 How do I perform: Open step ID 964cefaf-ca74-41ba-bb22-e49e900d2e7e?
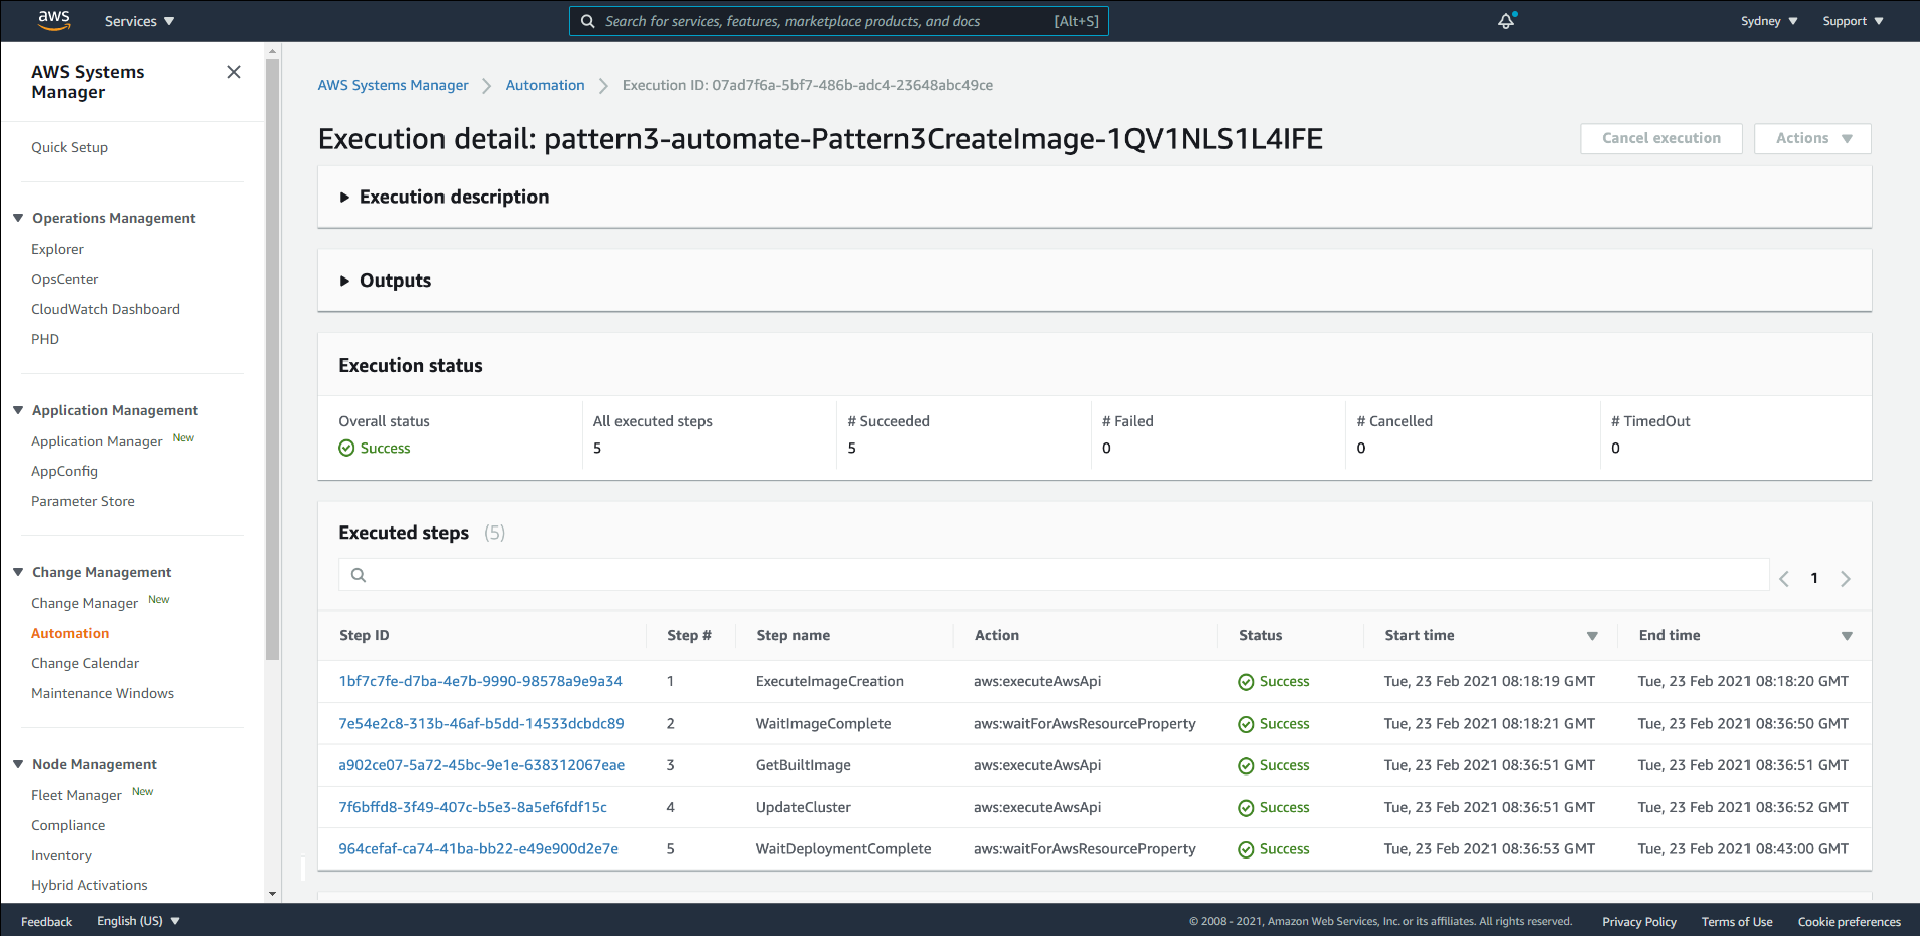[478, 848]
